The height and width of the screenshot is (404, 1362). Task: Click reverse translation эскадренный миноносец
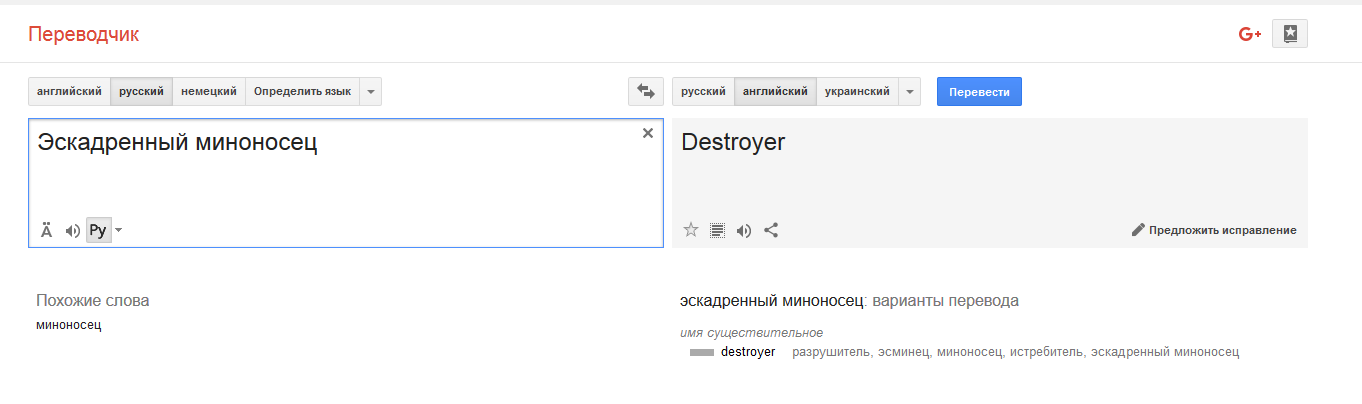coord(1164,352)
